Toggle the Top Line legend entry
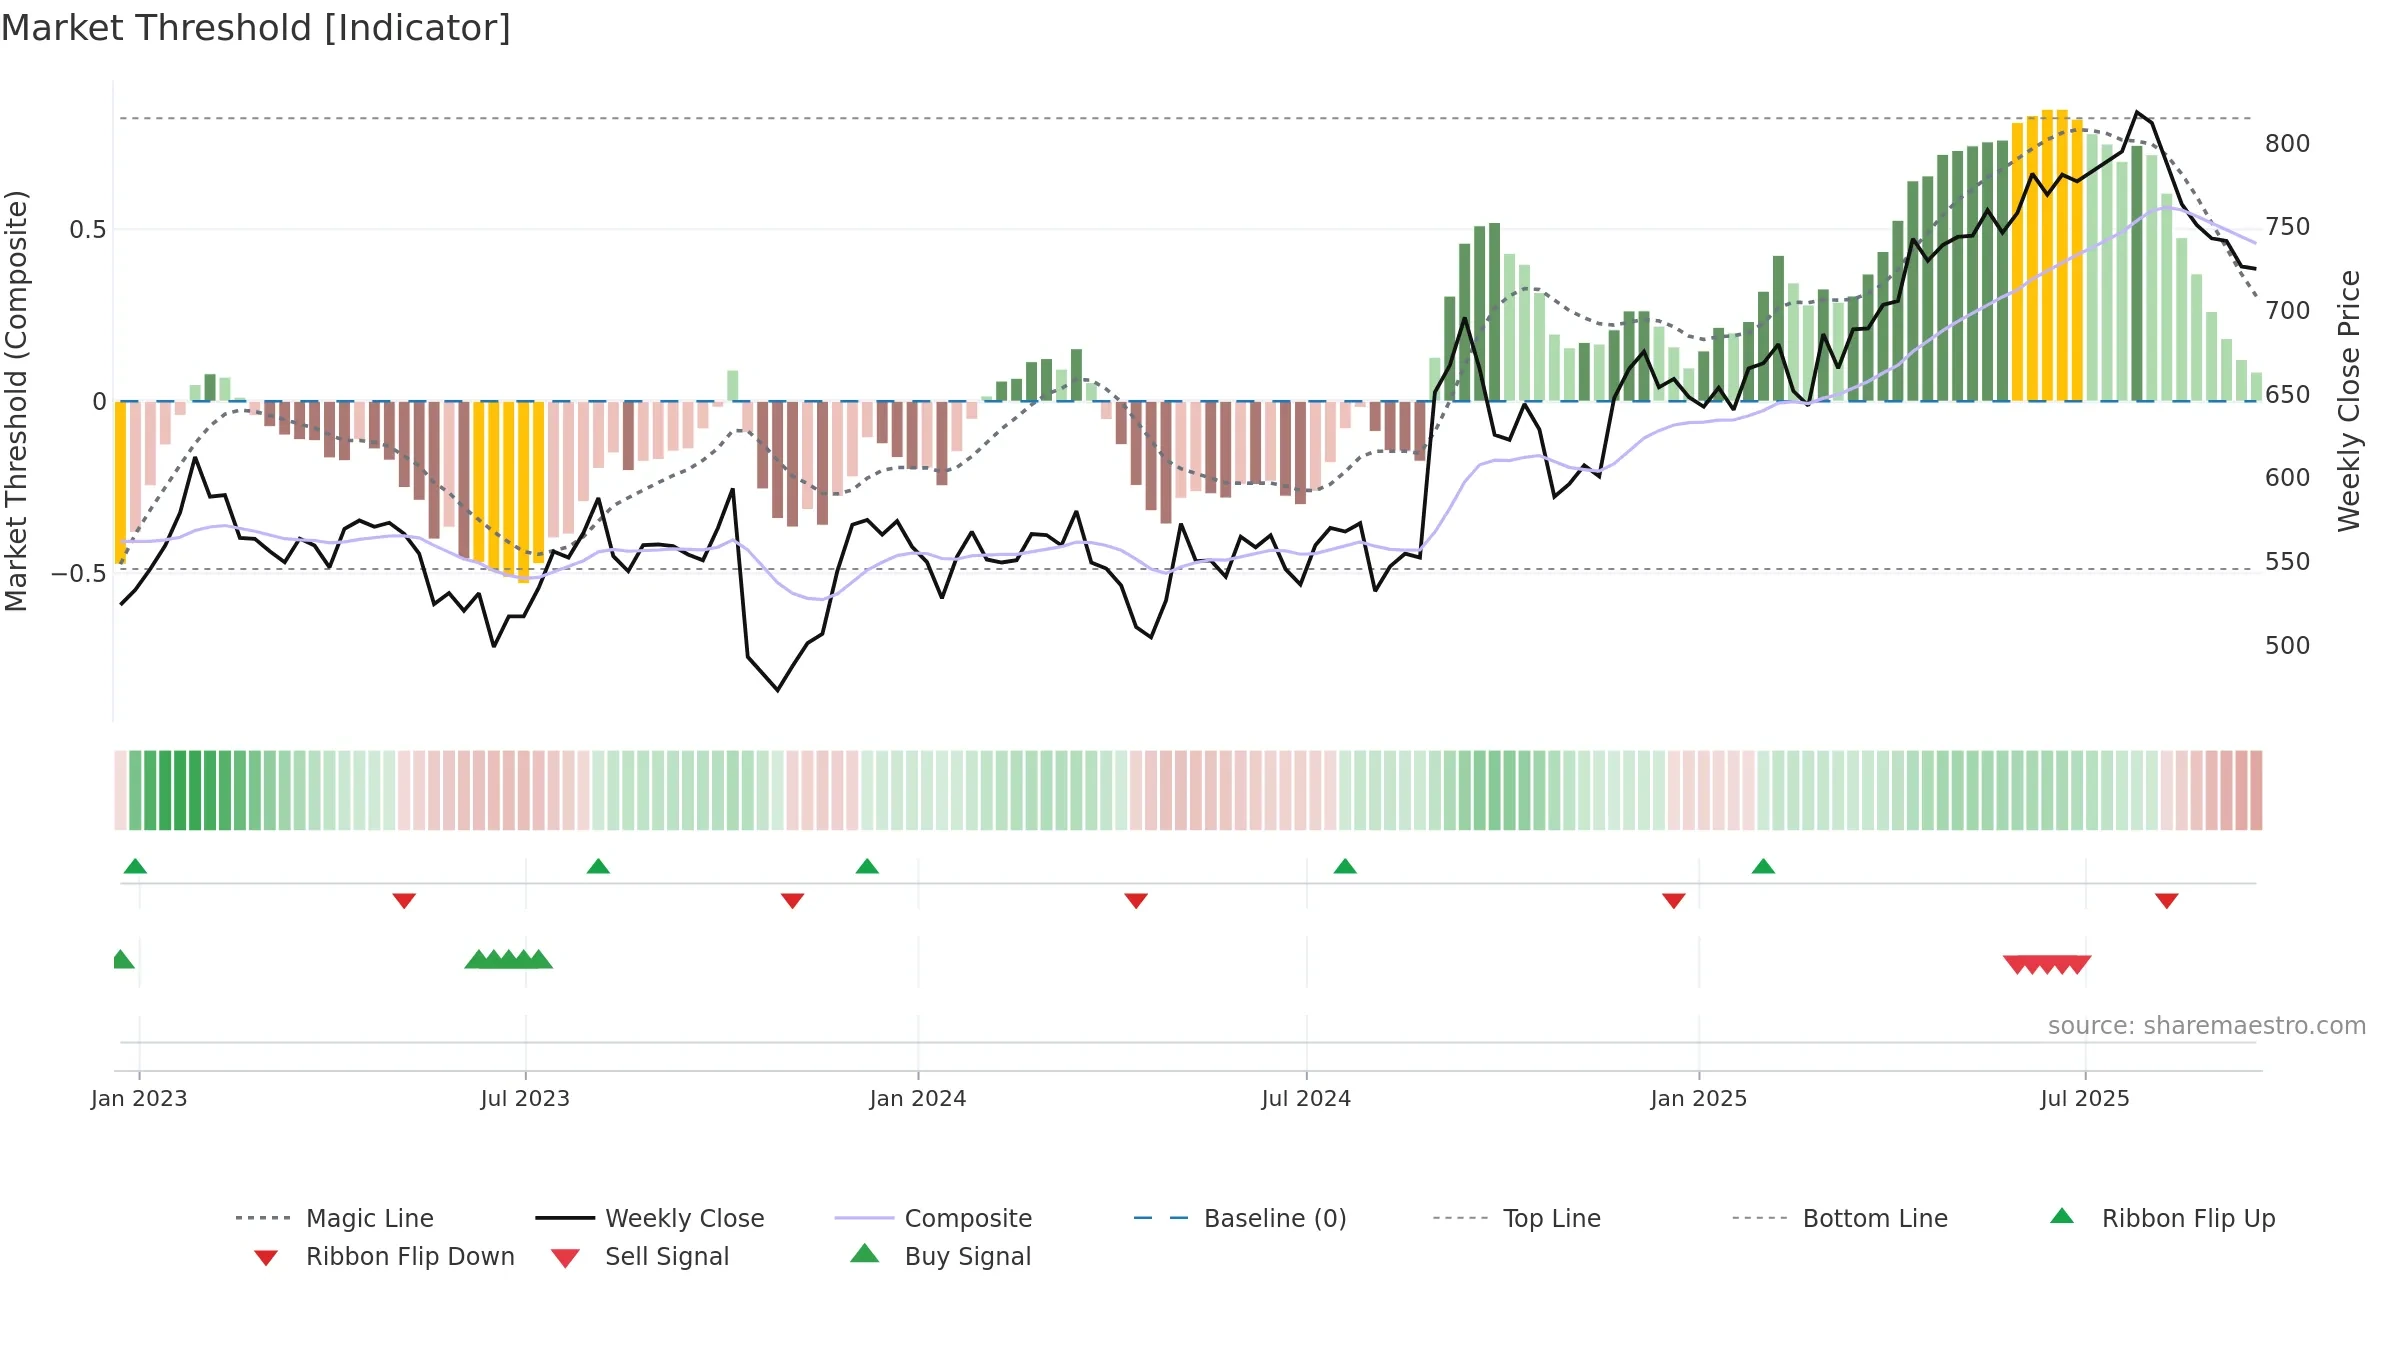Screen dimensions: 2400x1350 click(x=1516, y=1218)
